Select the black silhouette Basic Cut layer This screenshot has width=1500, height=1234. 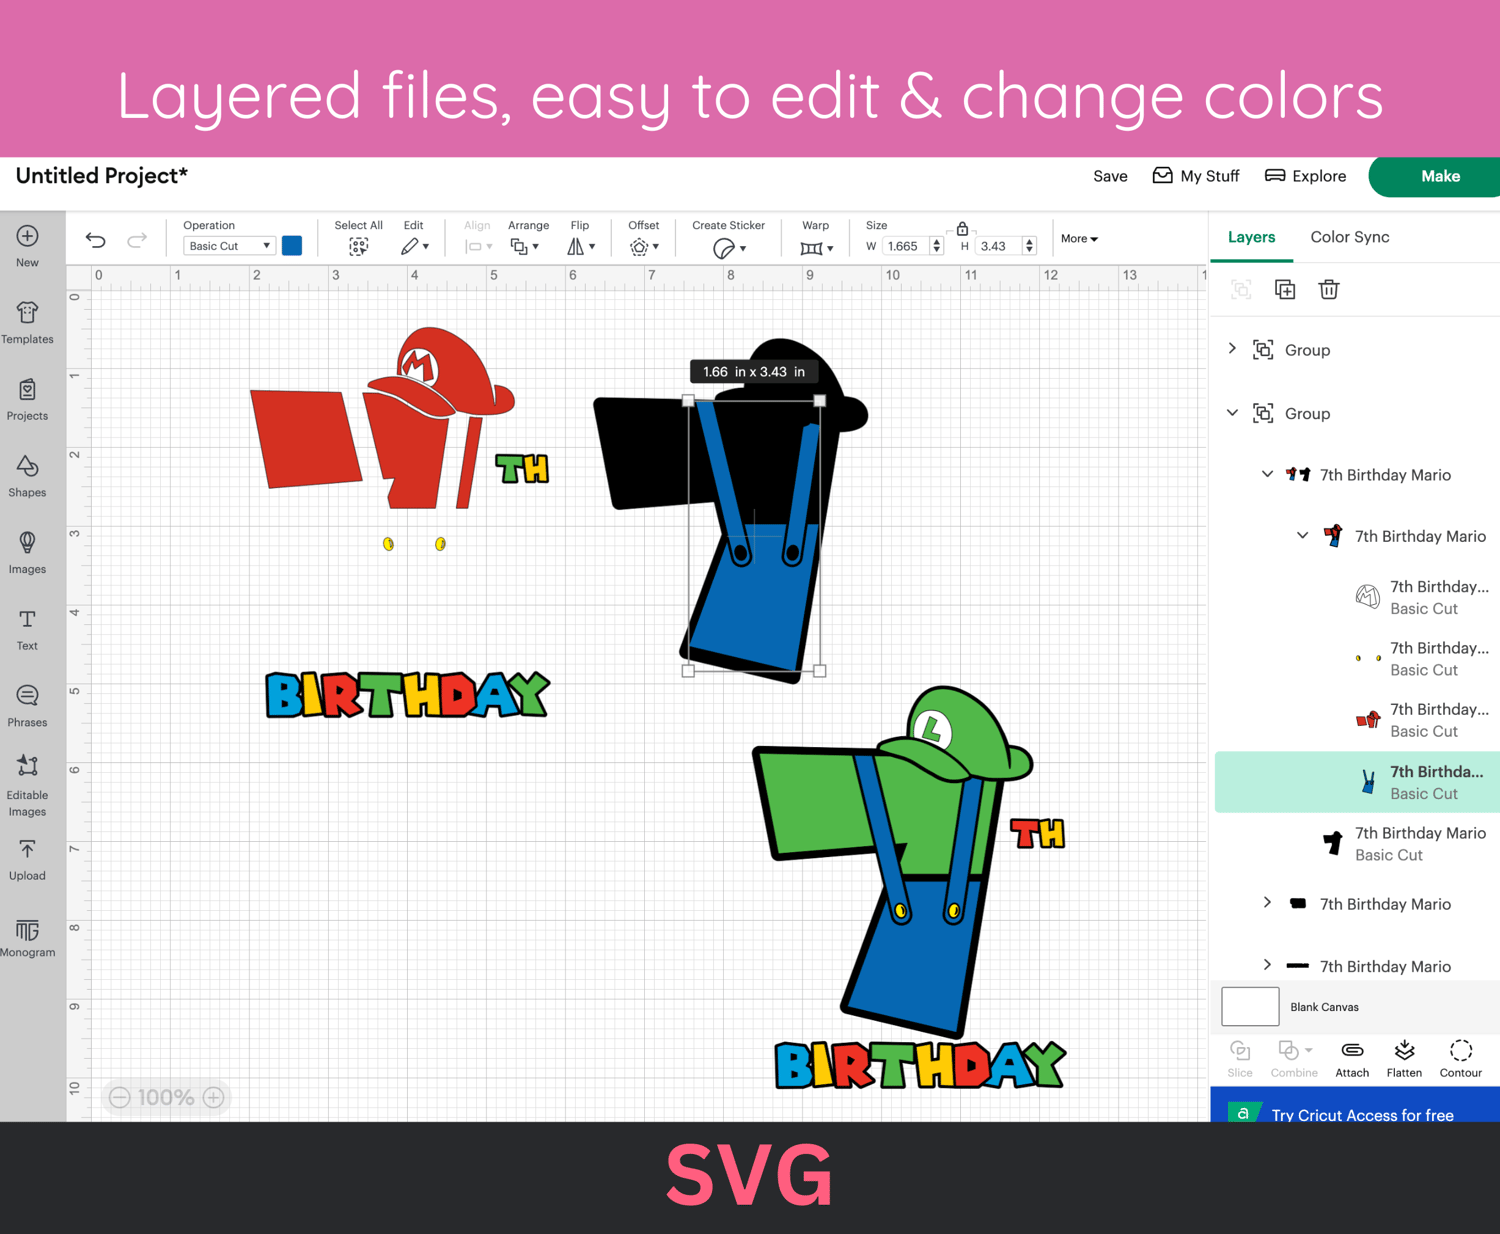click(1357, 843)
